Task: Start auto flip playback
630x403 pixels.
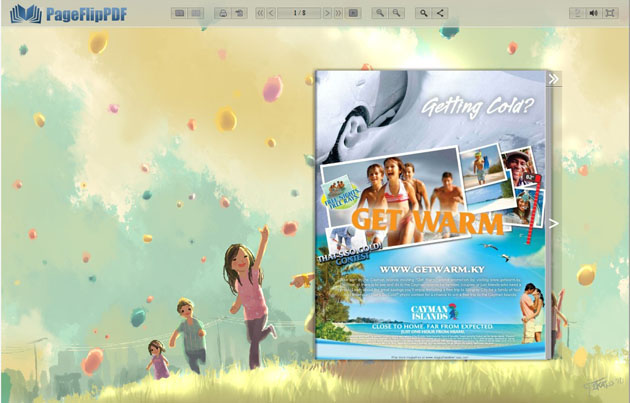Action: pyautogui.click(x=353, y=13)
